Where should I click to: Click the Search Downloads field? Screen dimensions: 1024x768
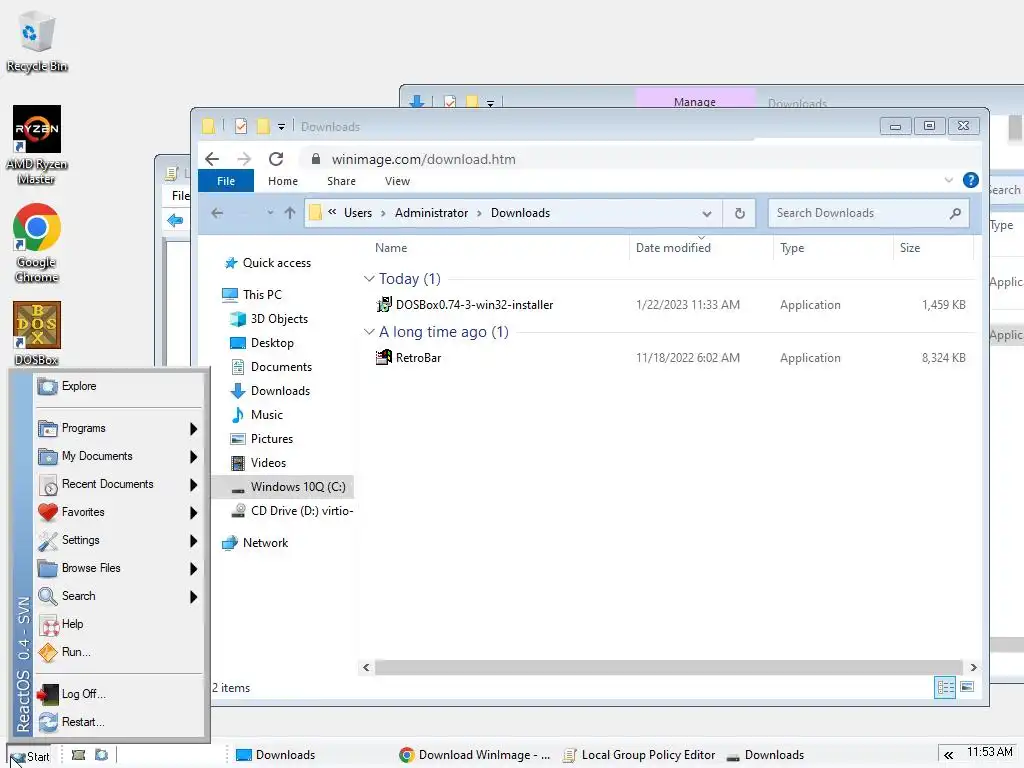coord(869,213)
